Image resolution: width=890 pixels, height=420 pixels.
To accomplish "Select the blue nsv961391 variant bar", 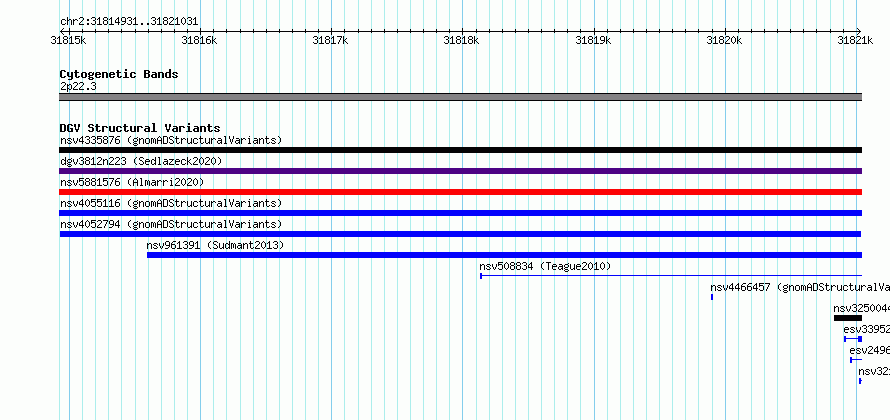I will 504,255.
